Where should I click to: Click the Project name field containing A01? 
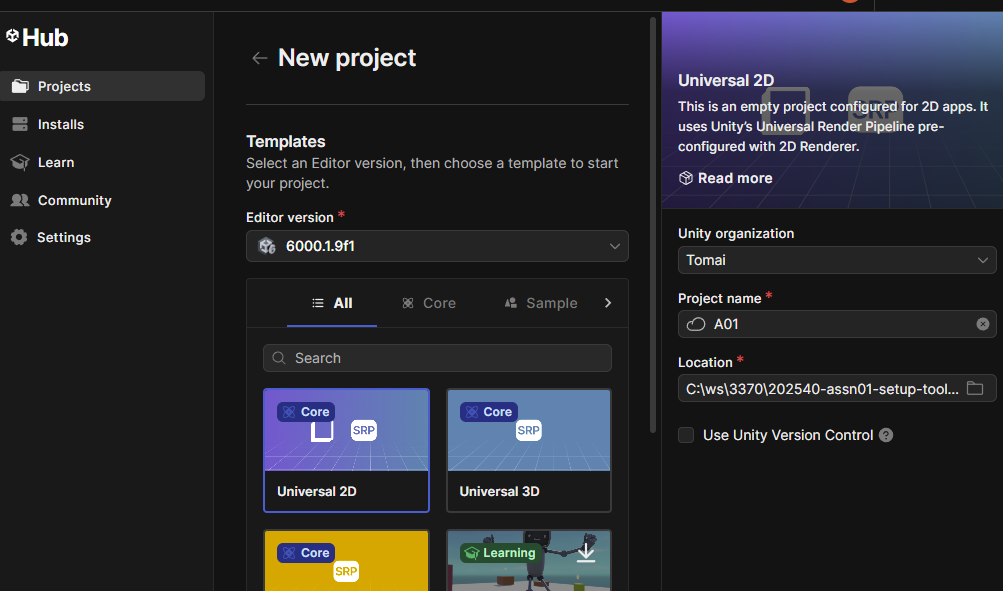click(837, 324)
